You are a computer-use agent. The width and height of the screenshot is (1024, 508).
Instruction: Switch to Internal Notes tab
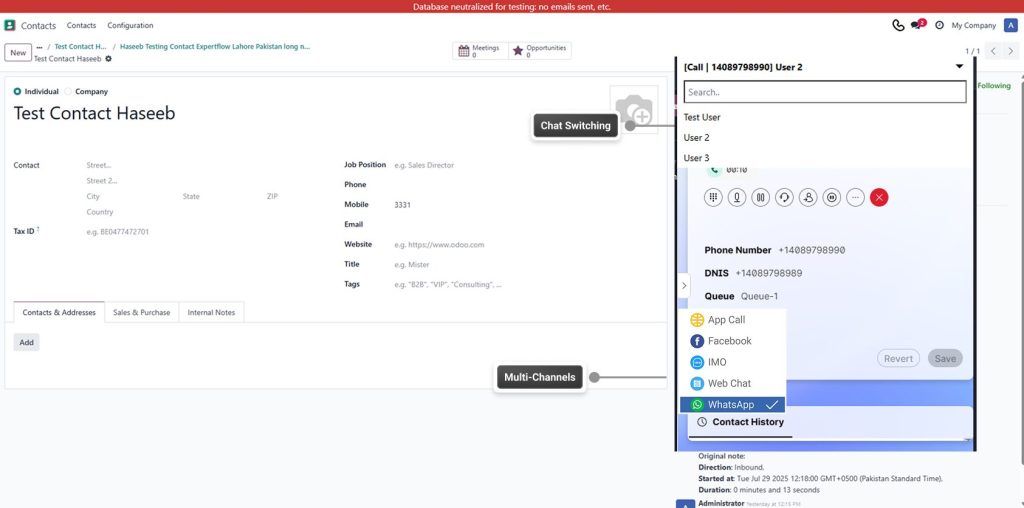211,312
